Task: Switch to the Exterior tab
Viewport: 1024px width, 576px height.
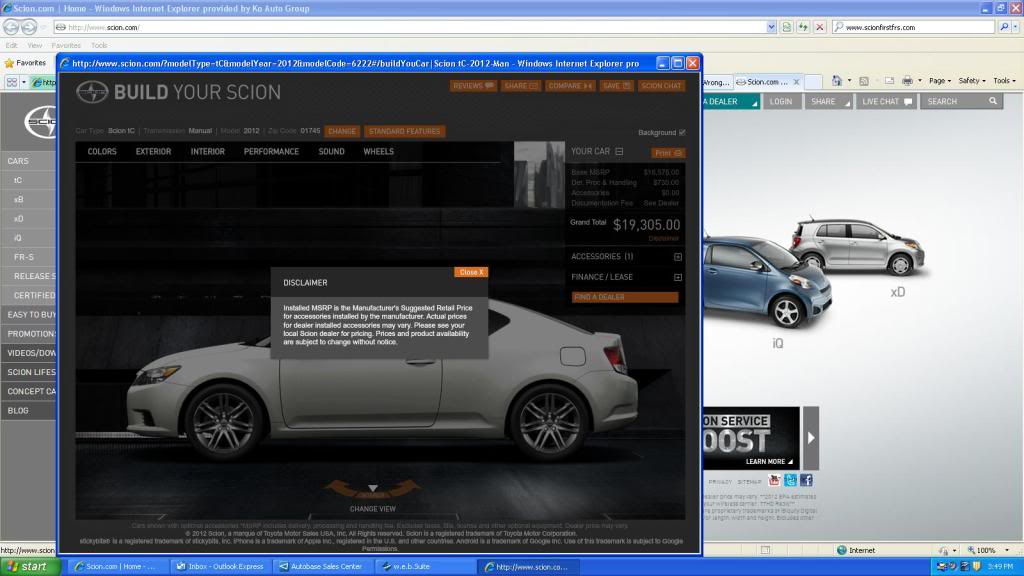Action: pyautogui.click(x=153, y=152)
